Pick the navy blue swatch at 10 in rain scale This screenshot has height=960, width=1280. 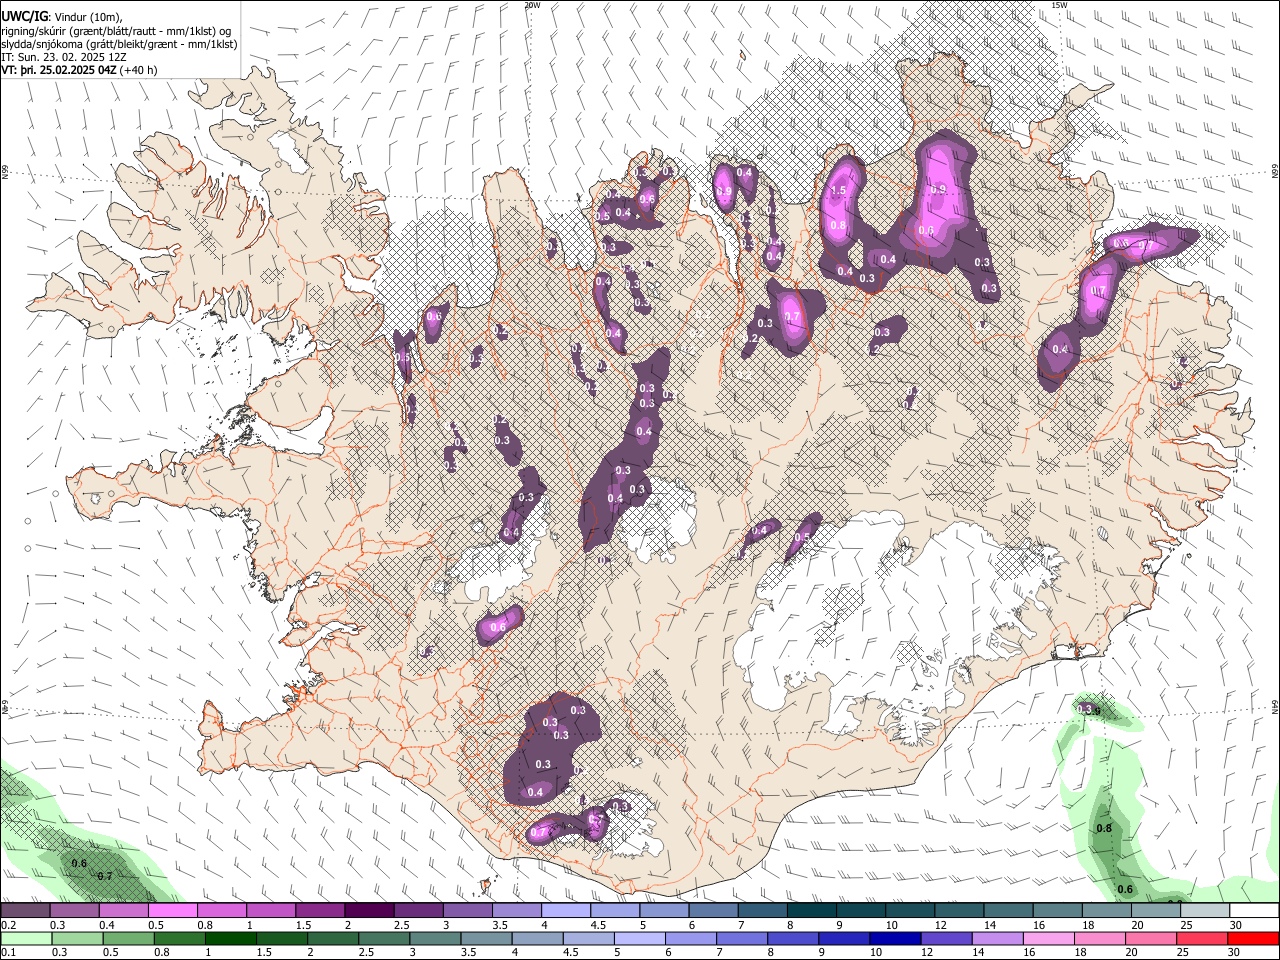893,939
